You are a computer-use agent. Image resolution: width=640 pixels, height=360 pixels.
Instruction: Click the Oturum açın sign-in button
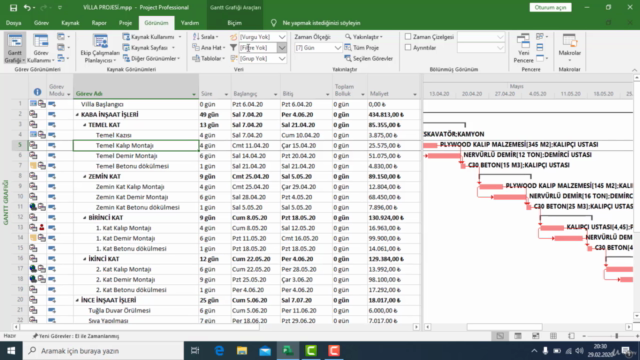550,7
